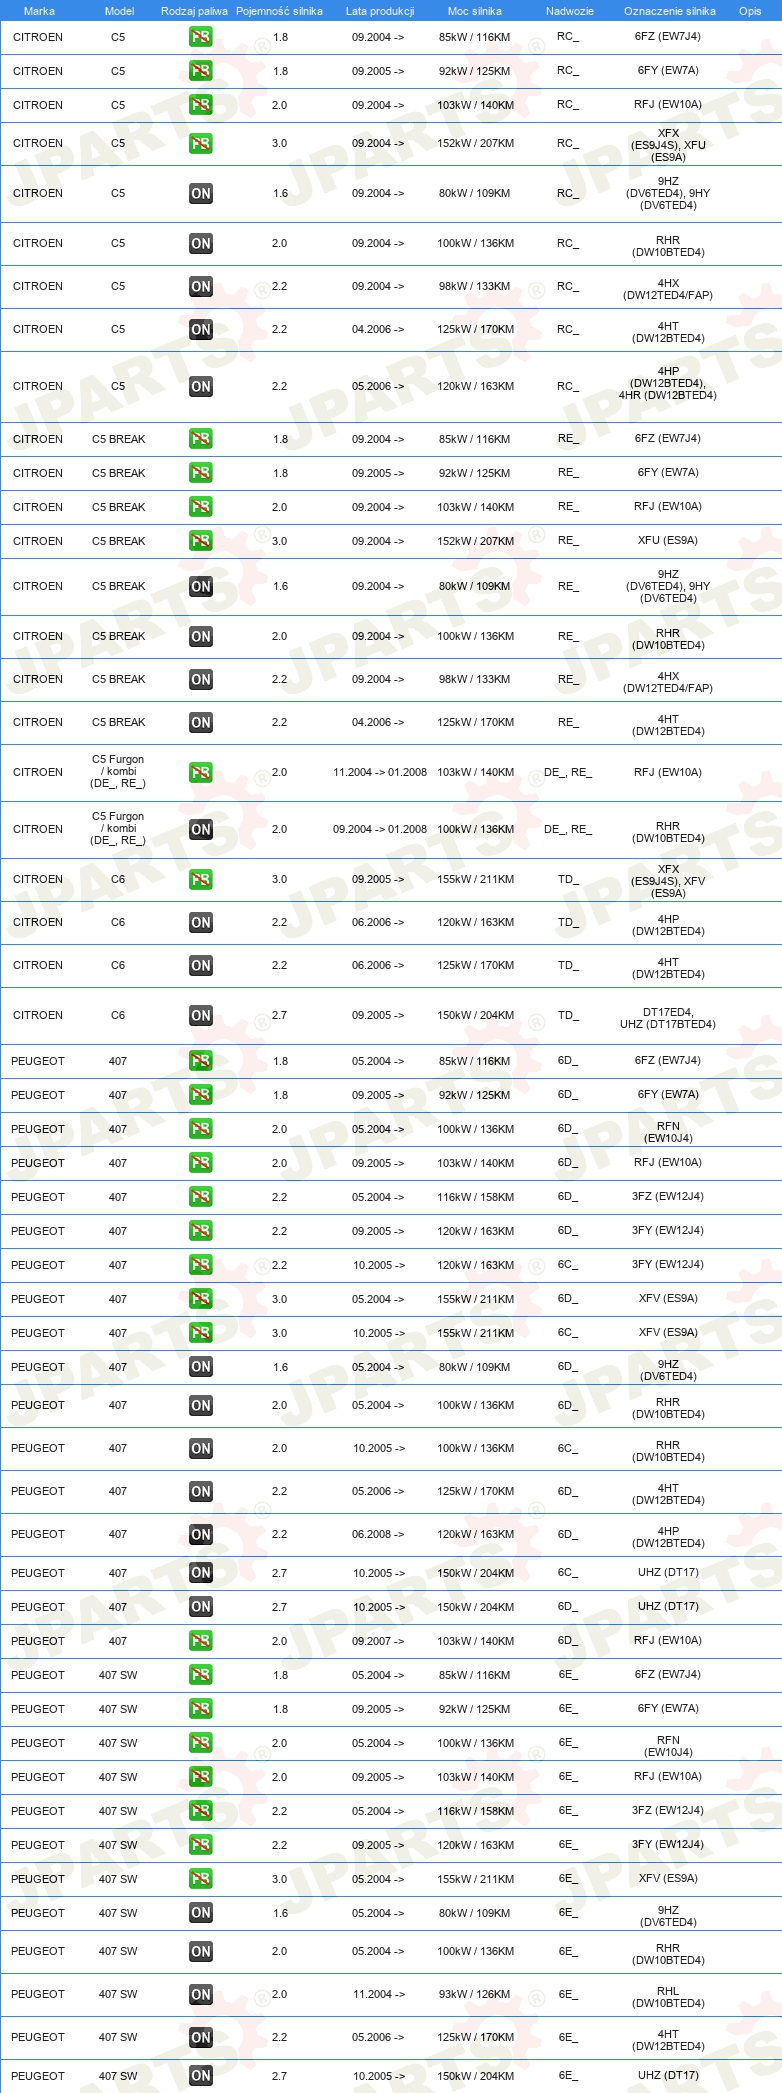Click the Lata produkcji column header

pyautogui.click(x=380, y=11)
